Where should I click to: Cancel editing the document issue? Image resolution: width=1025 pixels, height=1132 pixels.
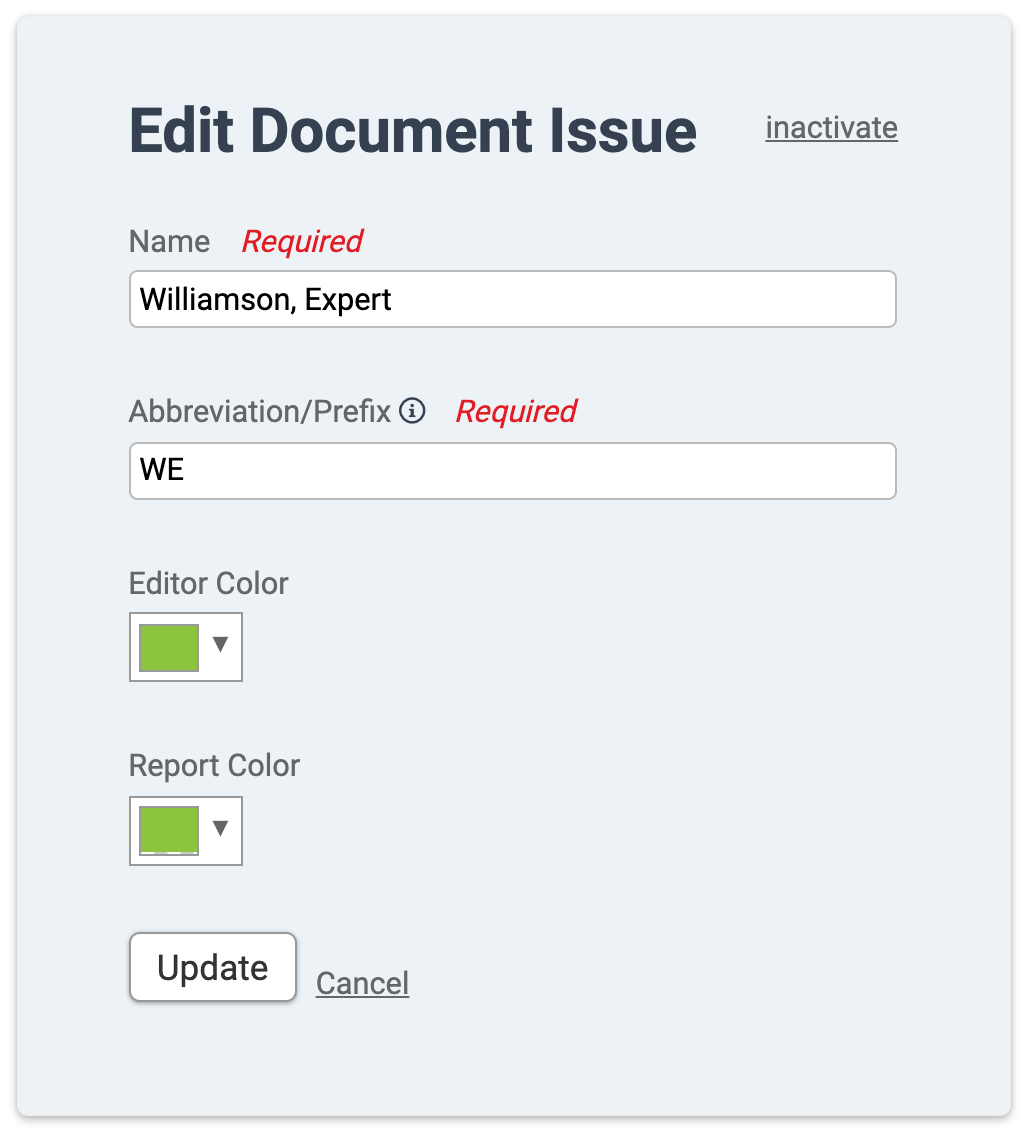click(362, 983)
